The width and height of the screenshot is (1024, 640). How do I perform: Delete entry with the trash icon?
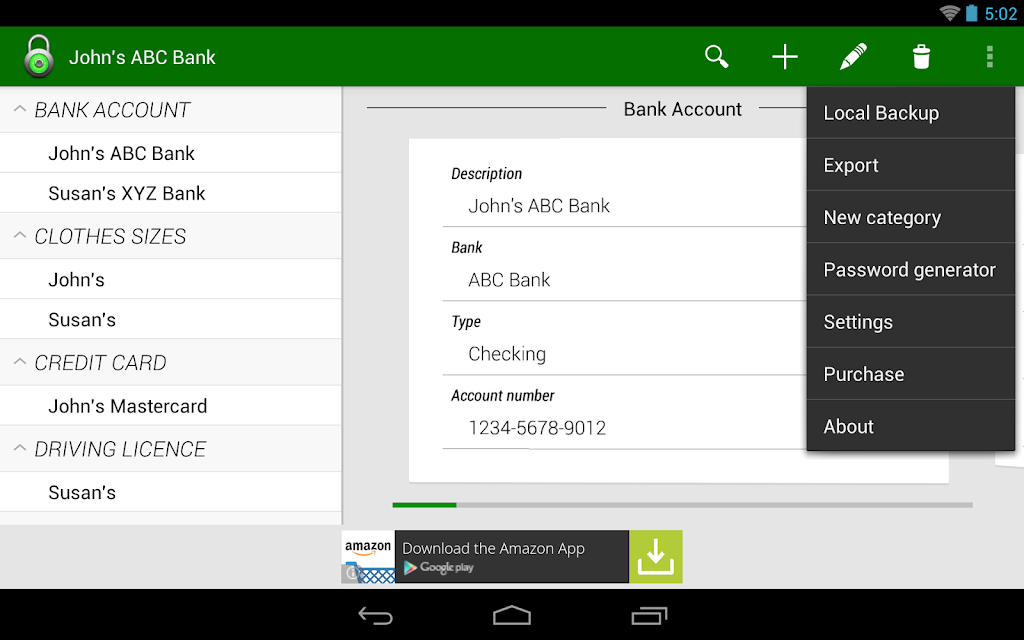[921, 57]
